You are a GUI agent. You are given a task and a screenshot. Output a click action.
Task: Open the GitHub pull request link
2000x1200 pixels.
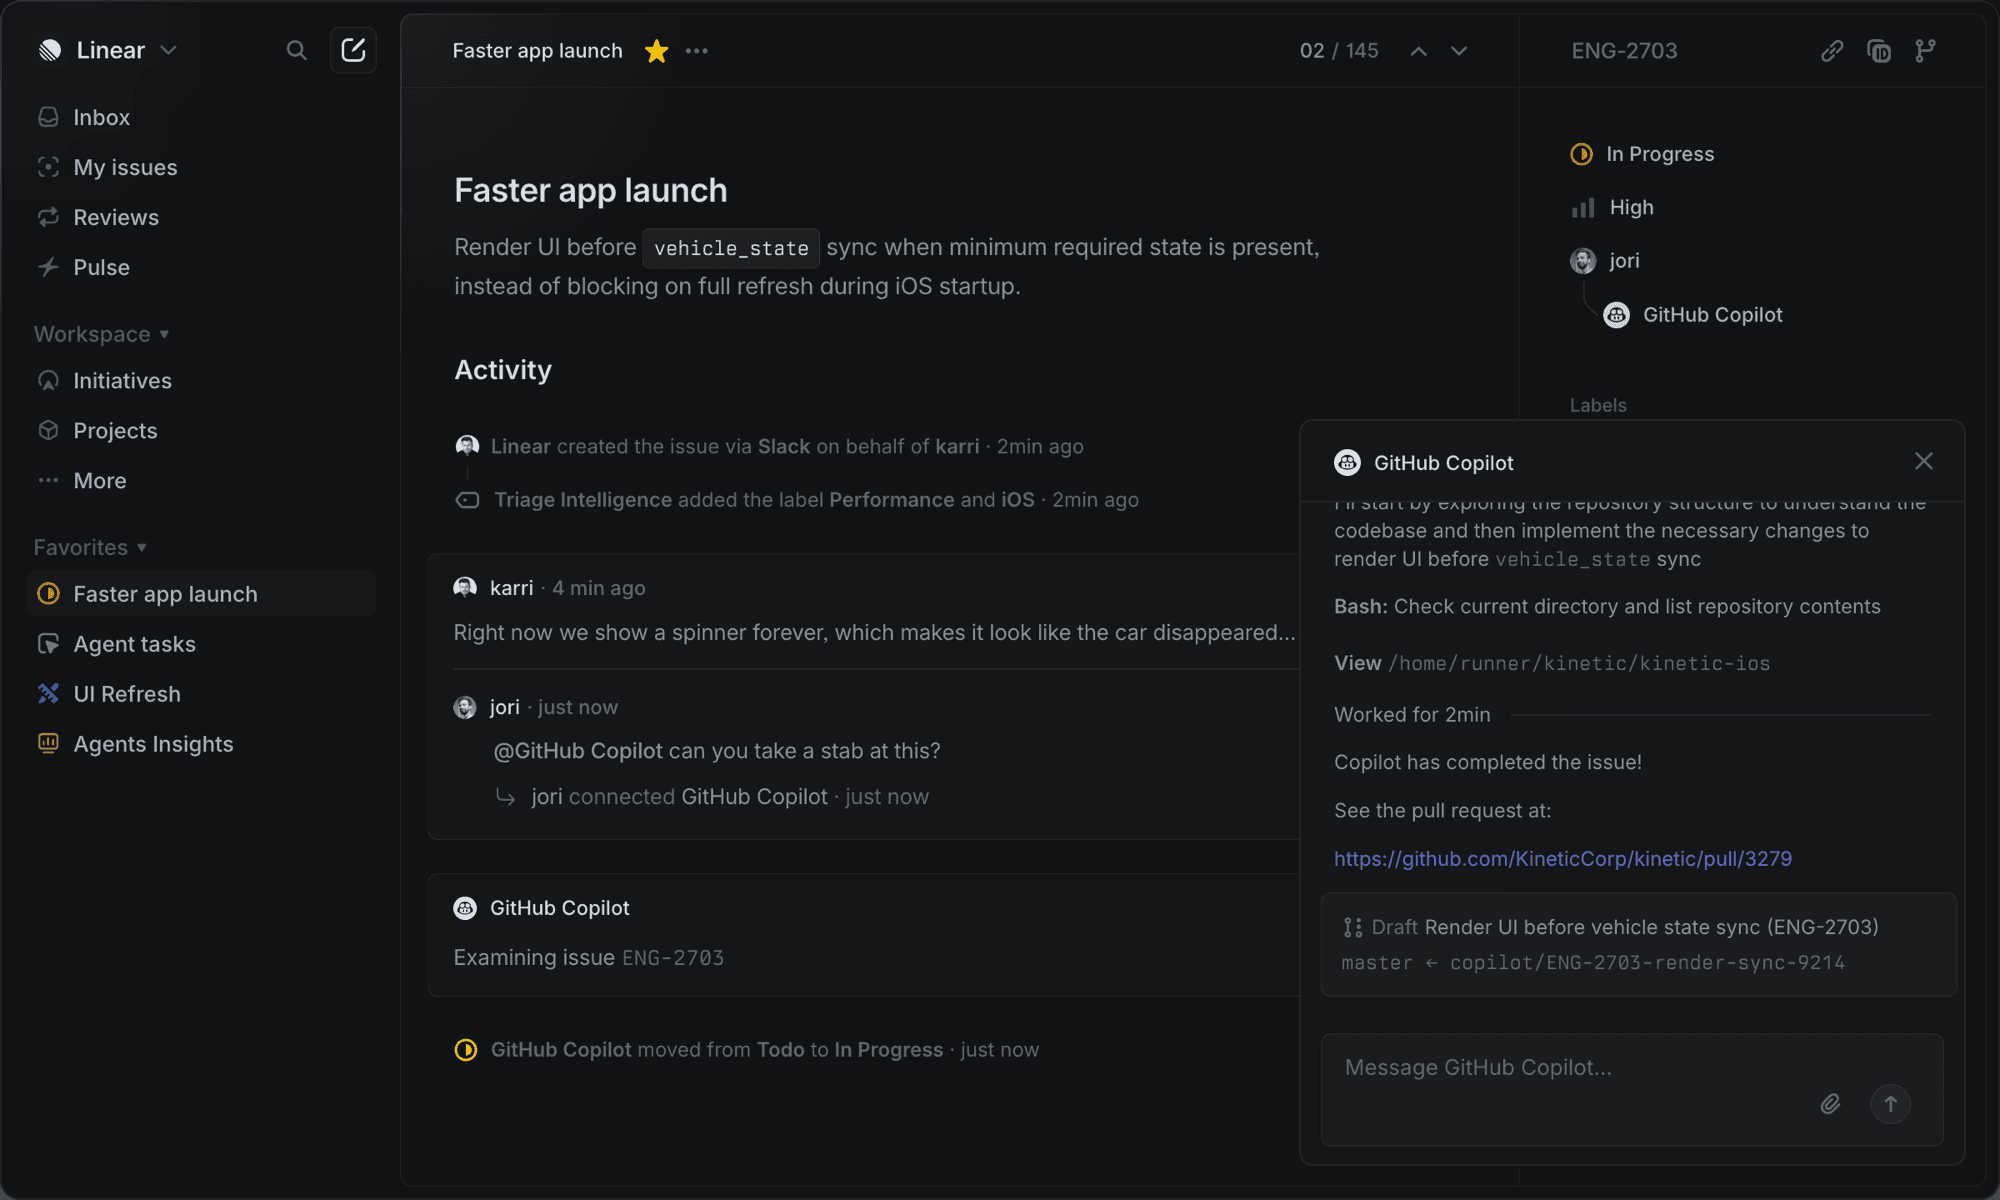click(1562, 859)
